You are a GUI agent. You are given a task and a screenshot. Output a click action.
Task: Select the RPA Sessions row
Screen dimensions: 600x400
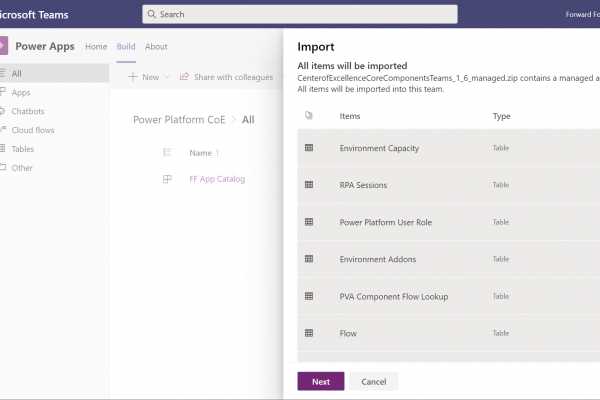[x=448, y=185]
